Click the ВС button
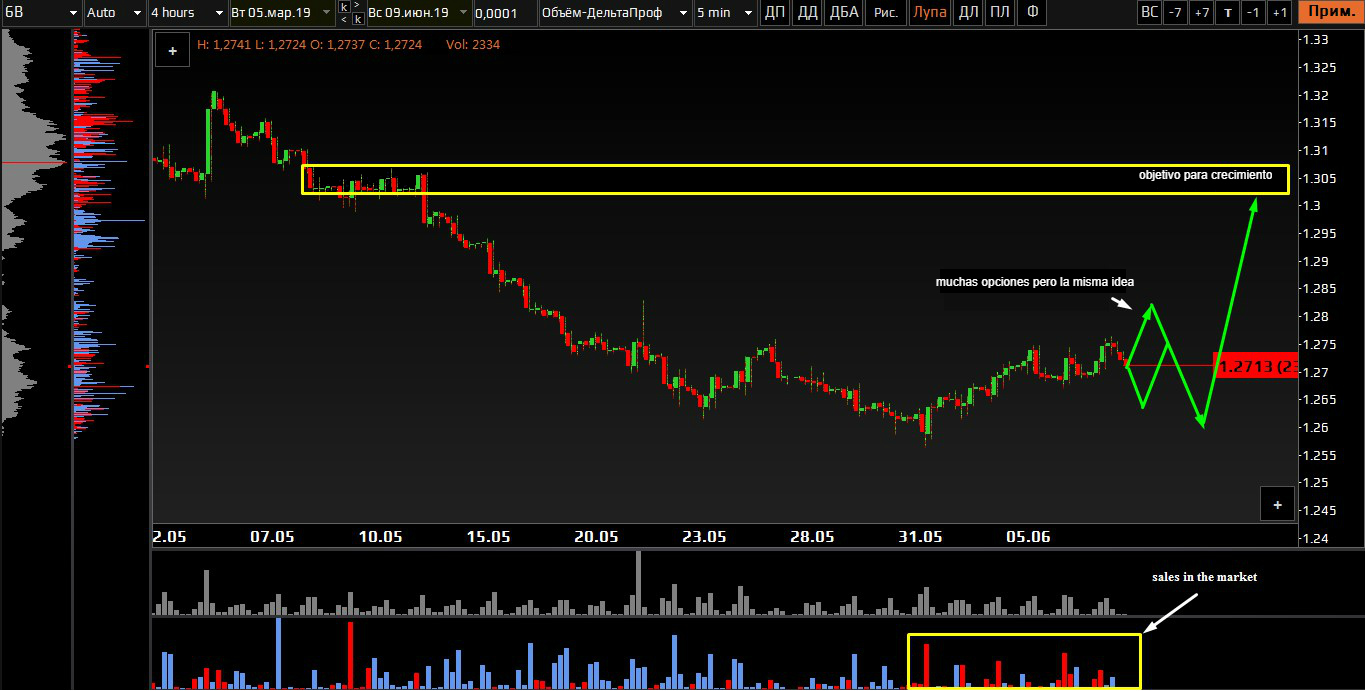This screenshot has height=691, width=1365. click(1150, 13)
